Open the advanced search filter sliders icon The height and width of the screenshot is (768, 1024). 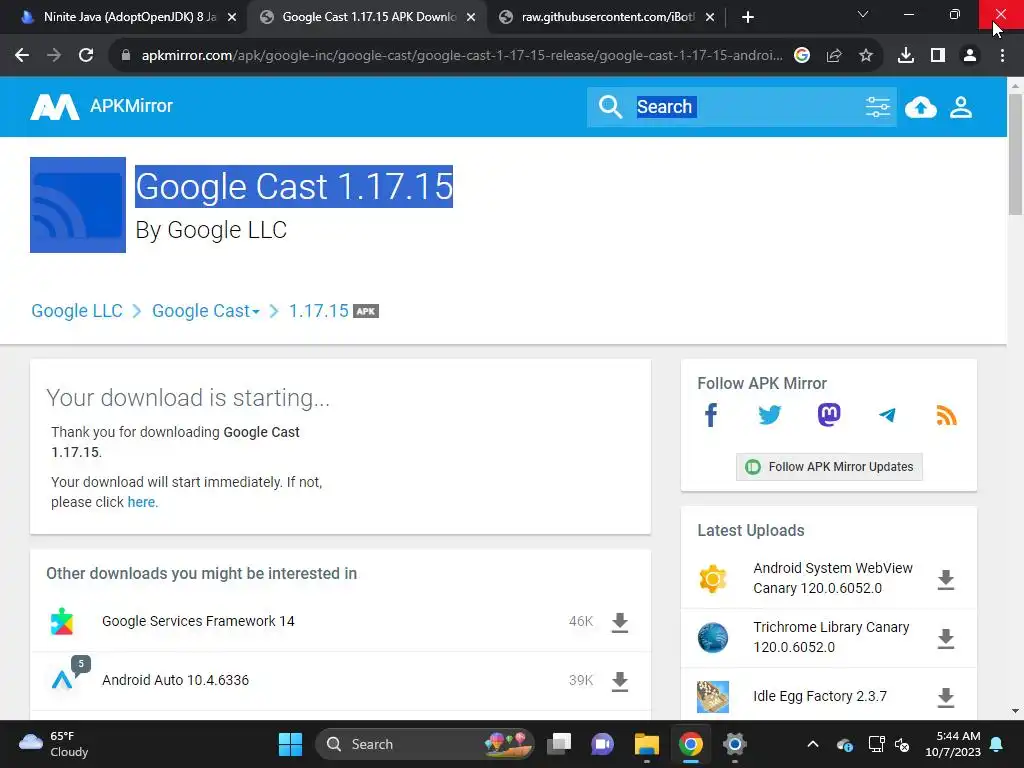[877, 106]
